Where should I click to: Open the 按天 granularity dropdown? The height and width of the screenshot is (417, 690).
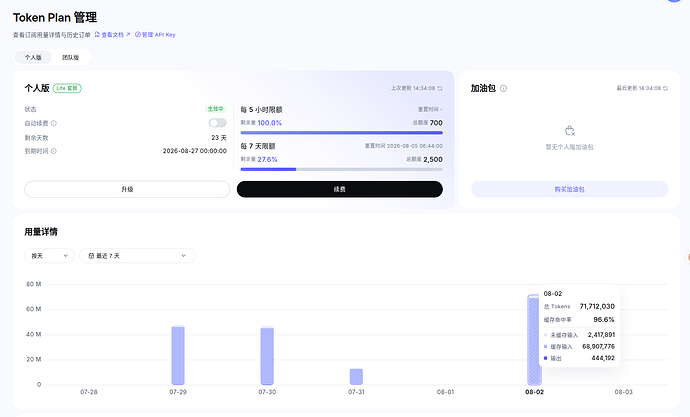pos(49,256)
